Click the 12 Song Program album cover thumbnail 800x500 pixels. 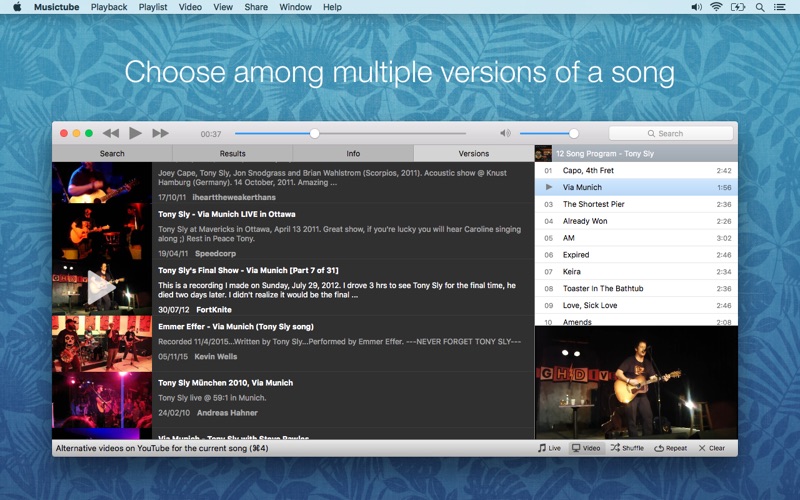coord(543,153)
